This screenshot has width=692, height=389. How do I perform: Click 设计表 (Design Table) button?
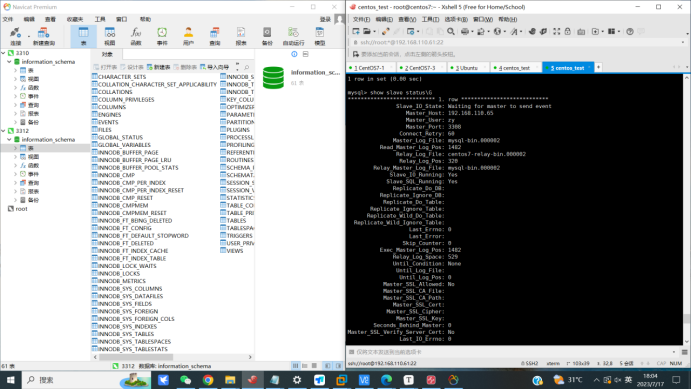point(132,67)
